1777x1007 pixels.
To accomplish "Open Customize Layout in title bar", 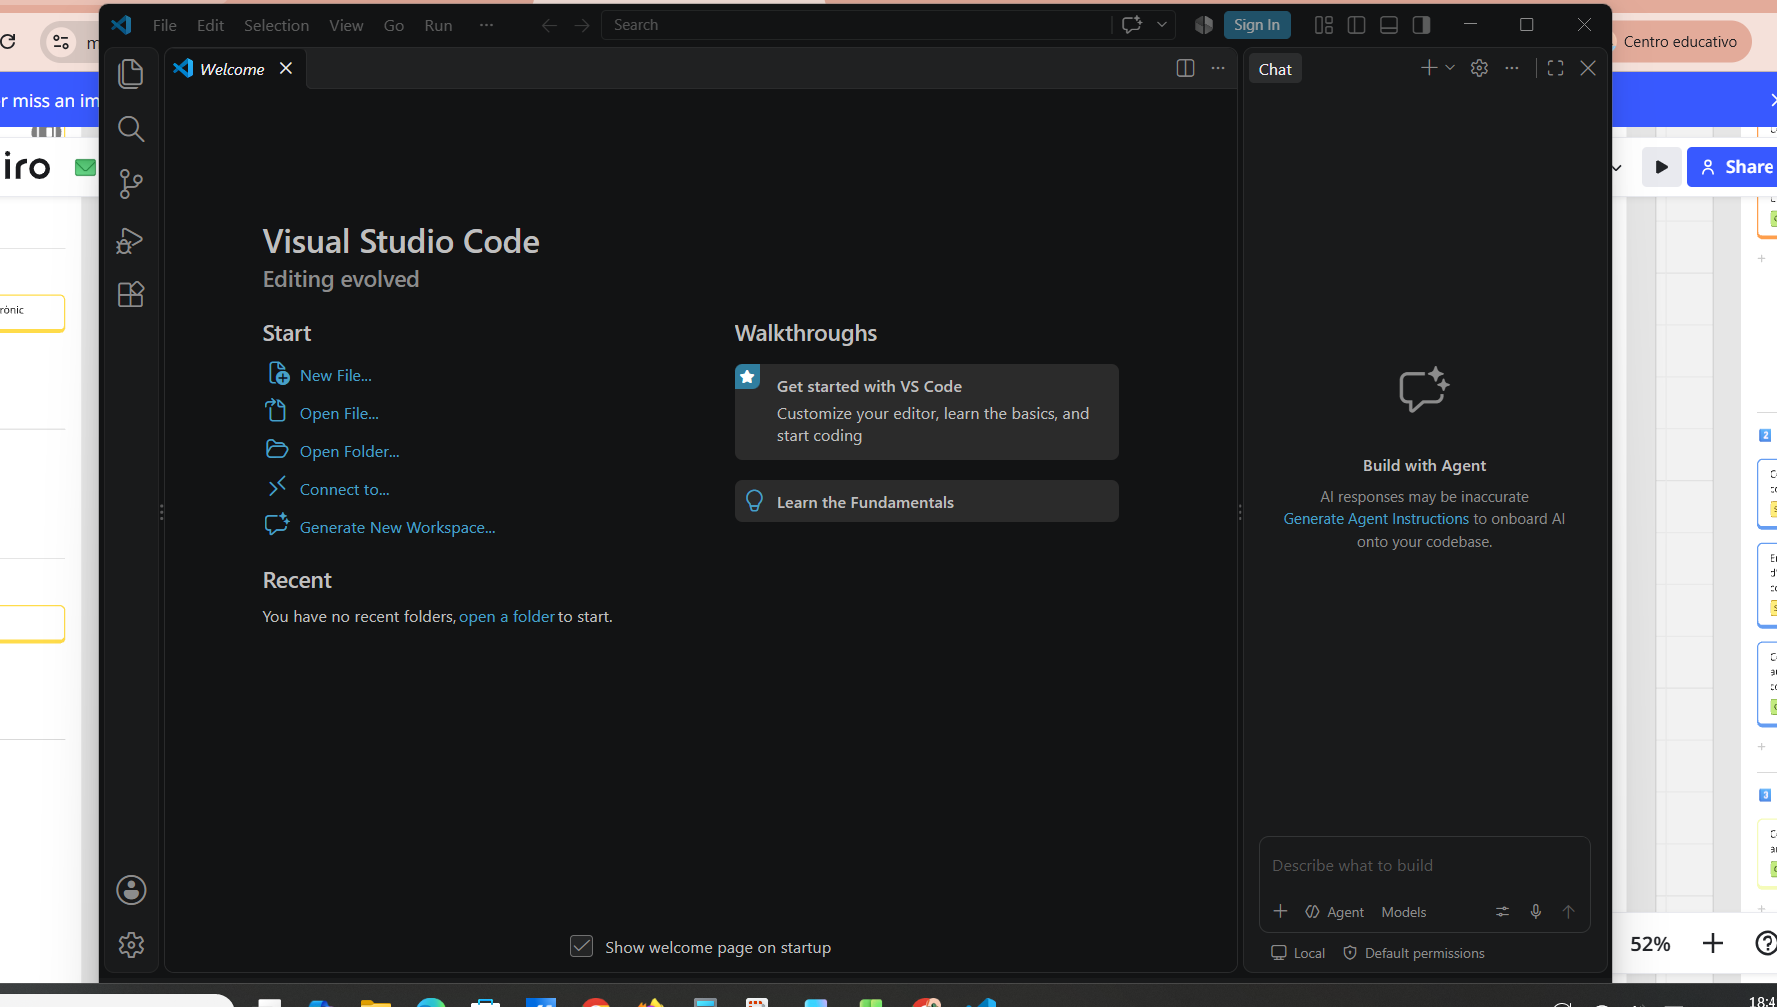I will coord(1324,25).
